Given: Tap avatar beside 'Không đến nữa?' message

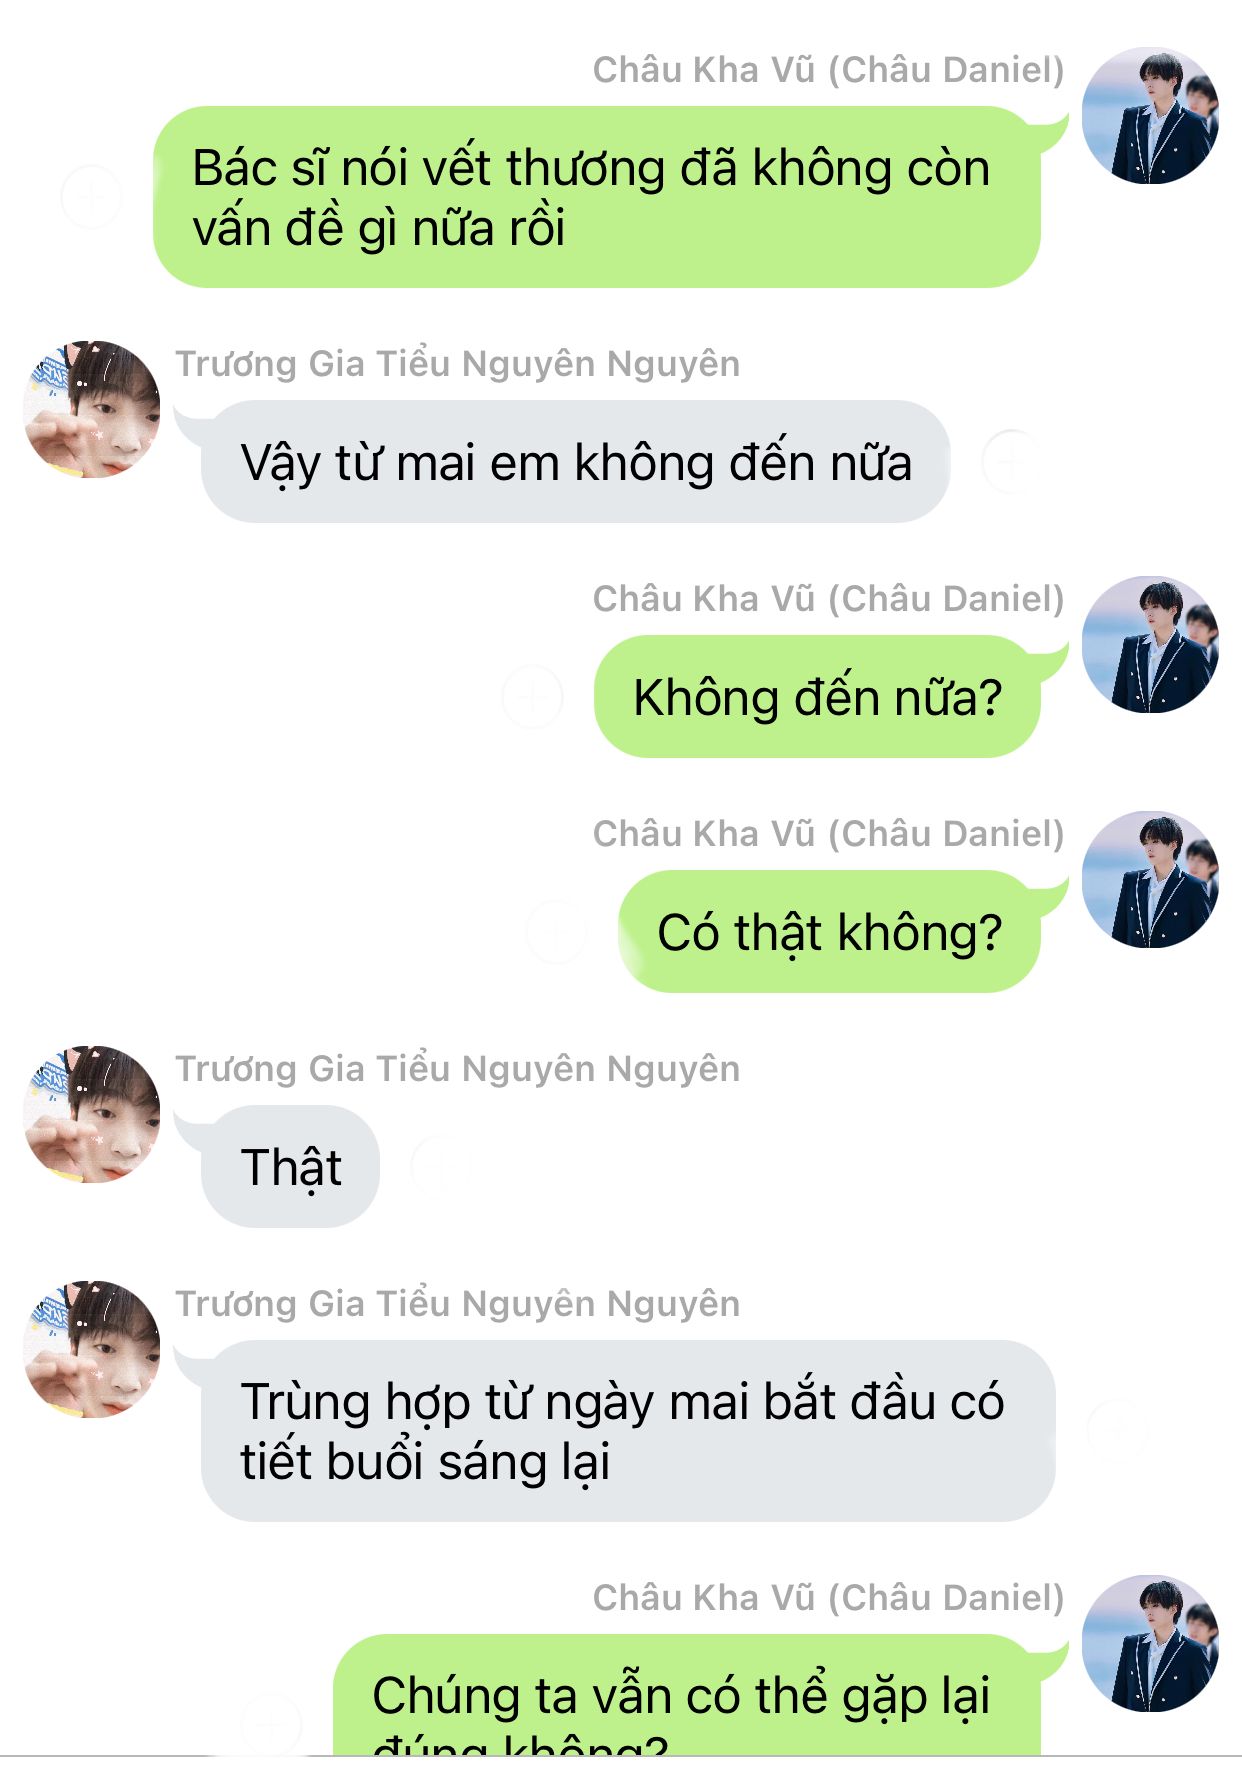Looking at the screenshot, I should point(1151,644).
